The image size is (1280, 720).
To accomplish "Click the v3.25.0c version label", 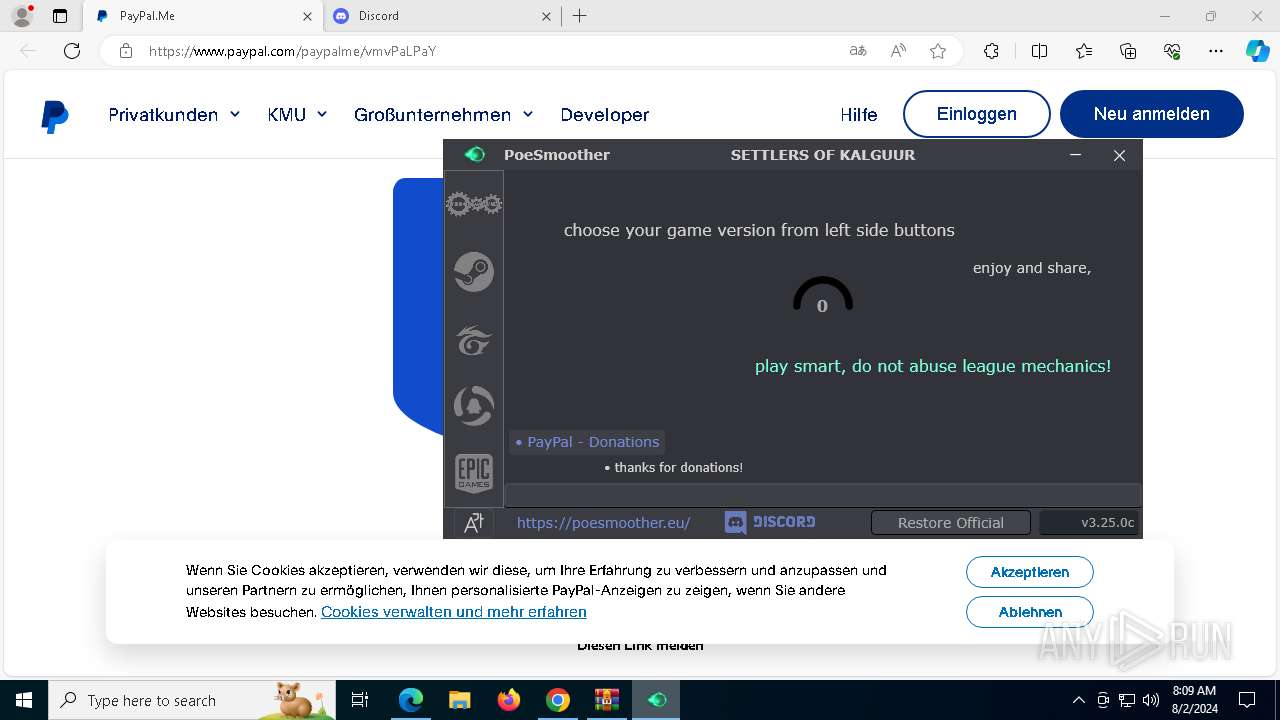I will pos(1089,522).
